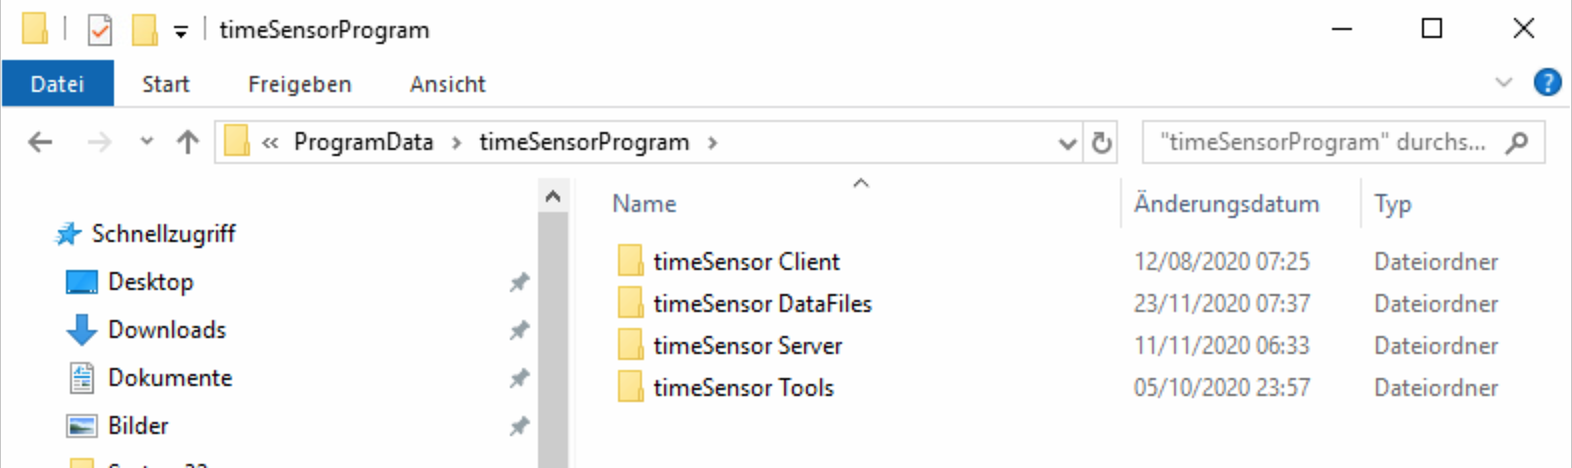The height and width of the screenshot is (468, 1572).
Task: Click the search magnifier icon
Action: 1517,142
